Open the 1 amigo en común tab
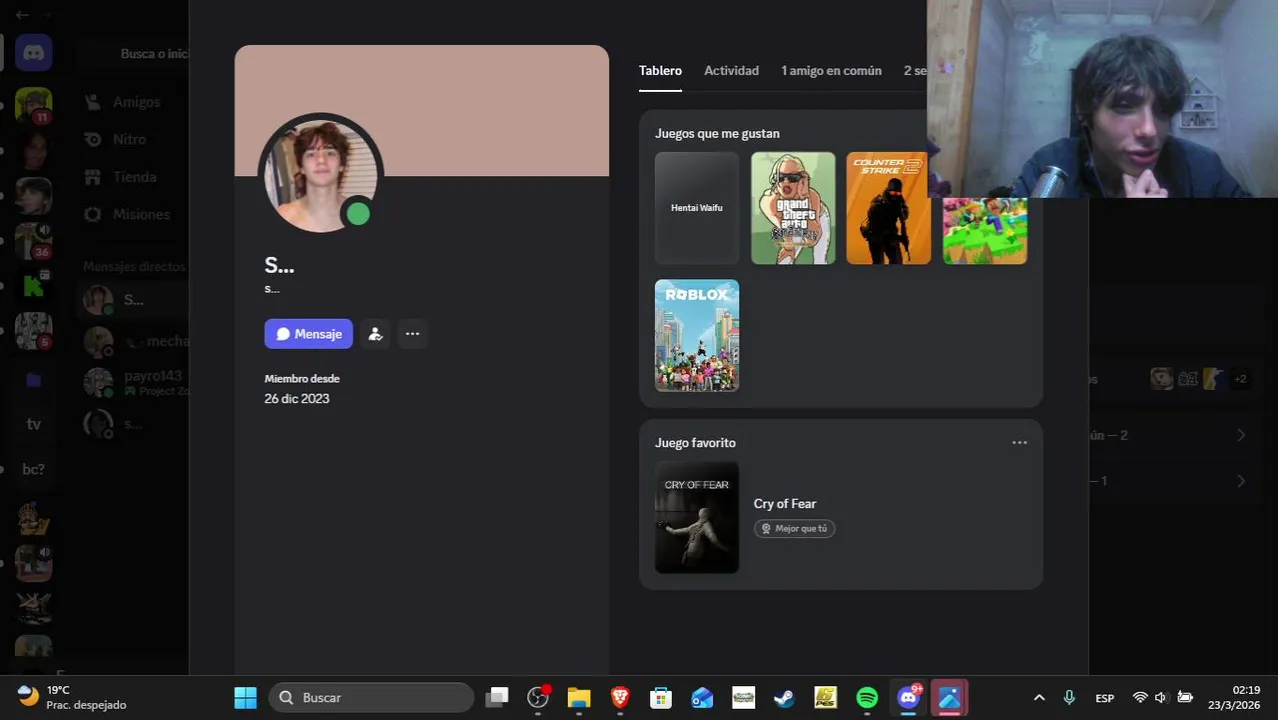The image size is (1278, 720). pyautogui.click(x=831, y=71)
